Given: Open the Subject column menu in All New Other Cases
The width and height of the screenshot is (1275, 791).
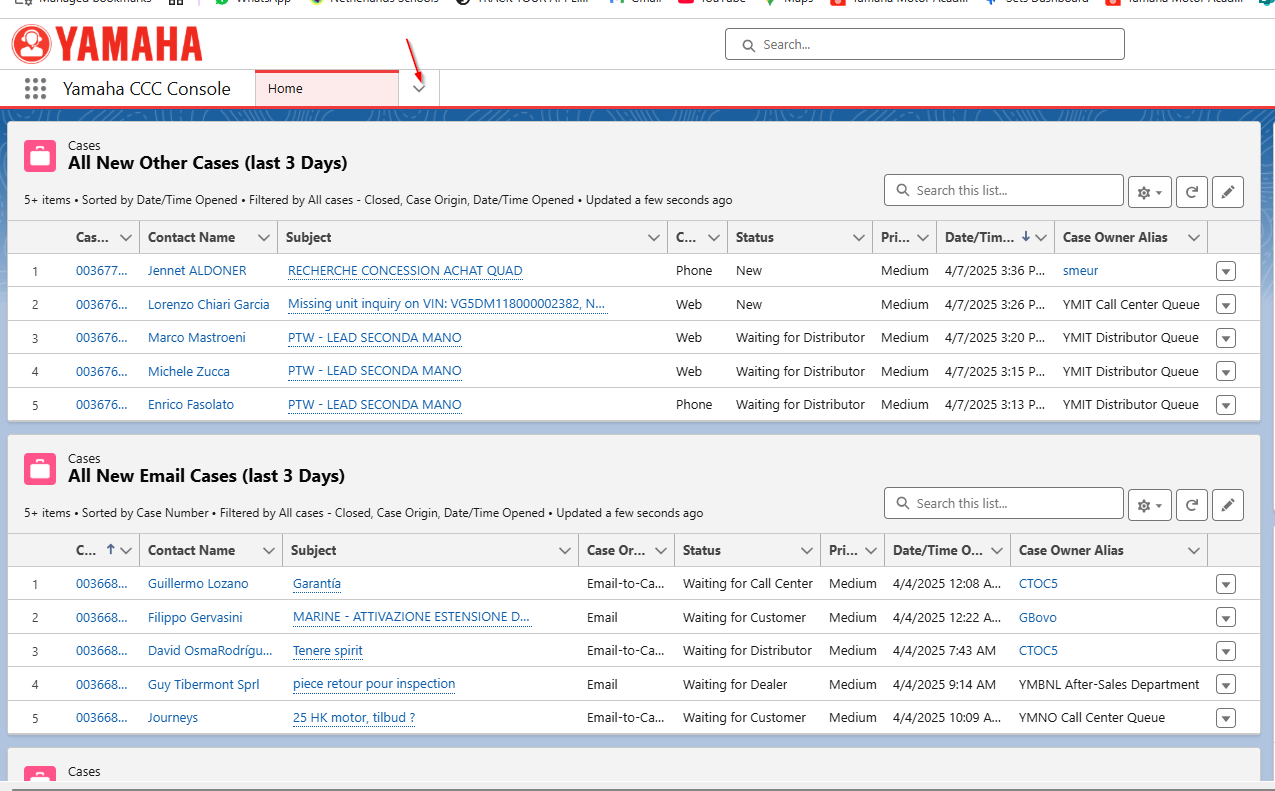Looking at the screenshot, I should pos(654,237).
